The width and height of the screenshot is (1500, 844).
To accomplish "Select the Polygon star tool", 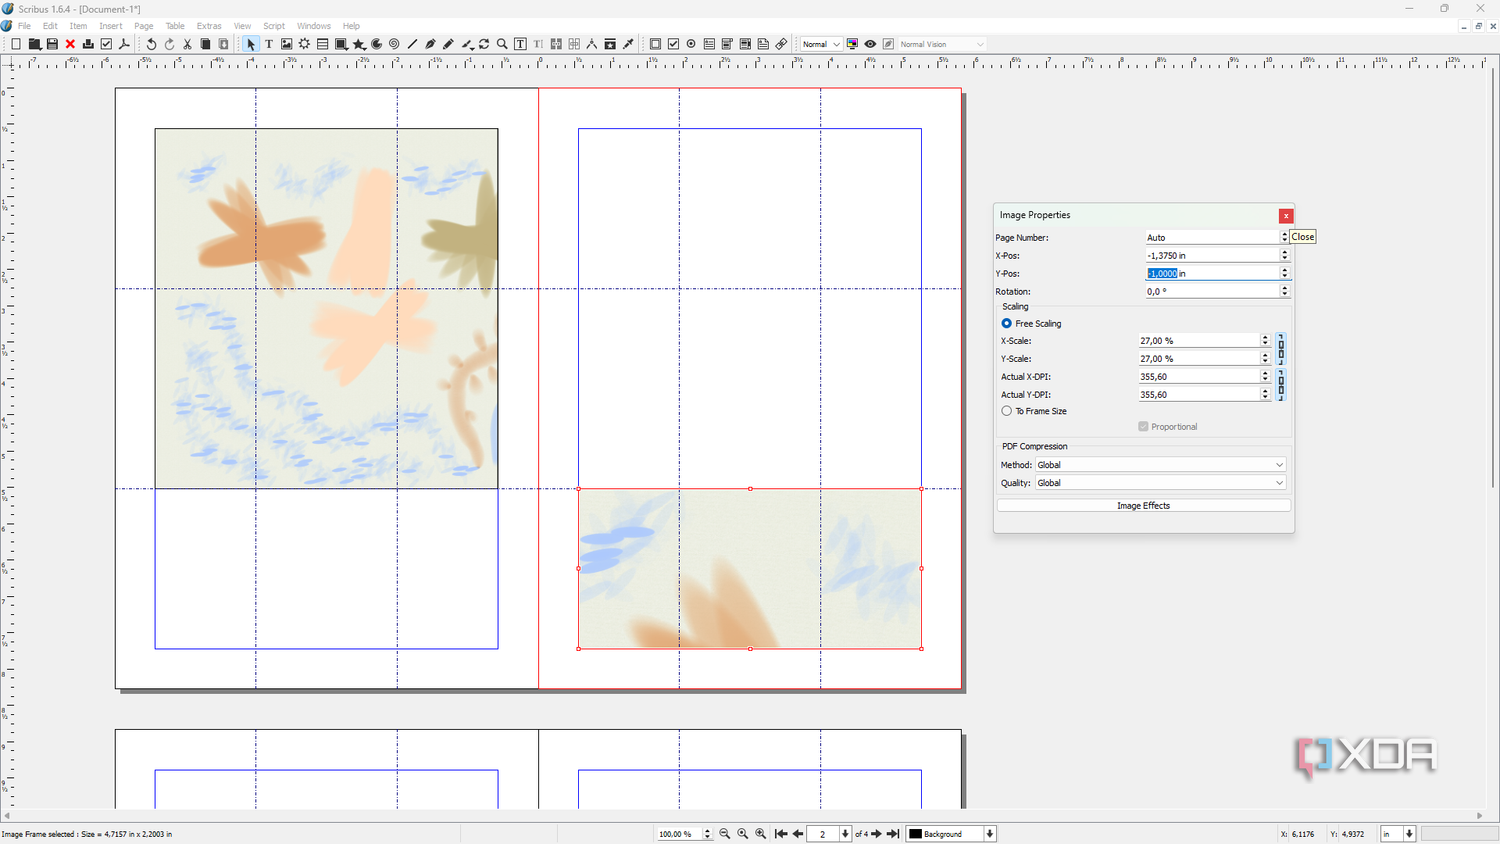I will [x=359, y=44].
